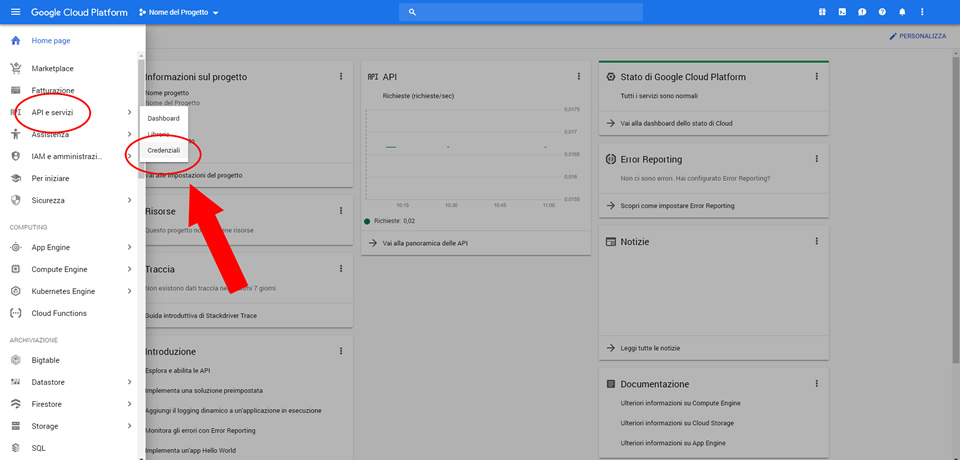Click the Per iniziare graduation cap icon
The image size is (960, 460).
coord(16,178)
